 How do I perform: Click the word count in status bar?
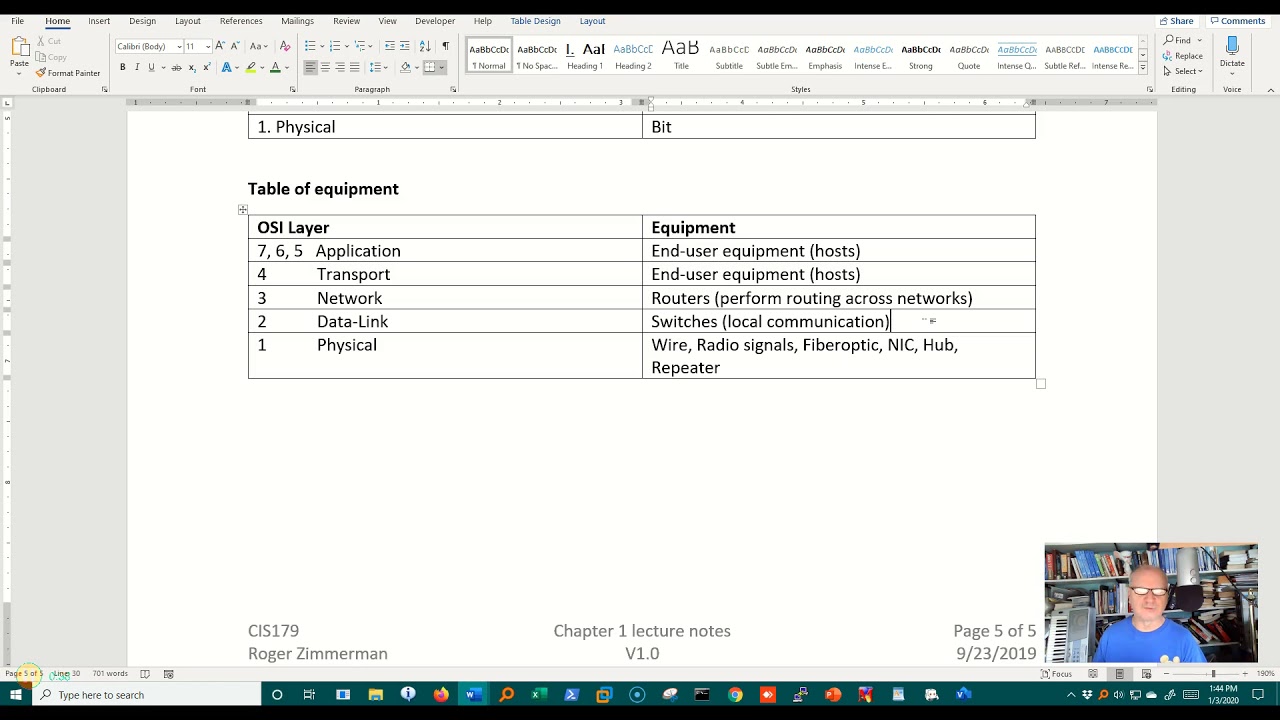click(110, 674)
